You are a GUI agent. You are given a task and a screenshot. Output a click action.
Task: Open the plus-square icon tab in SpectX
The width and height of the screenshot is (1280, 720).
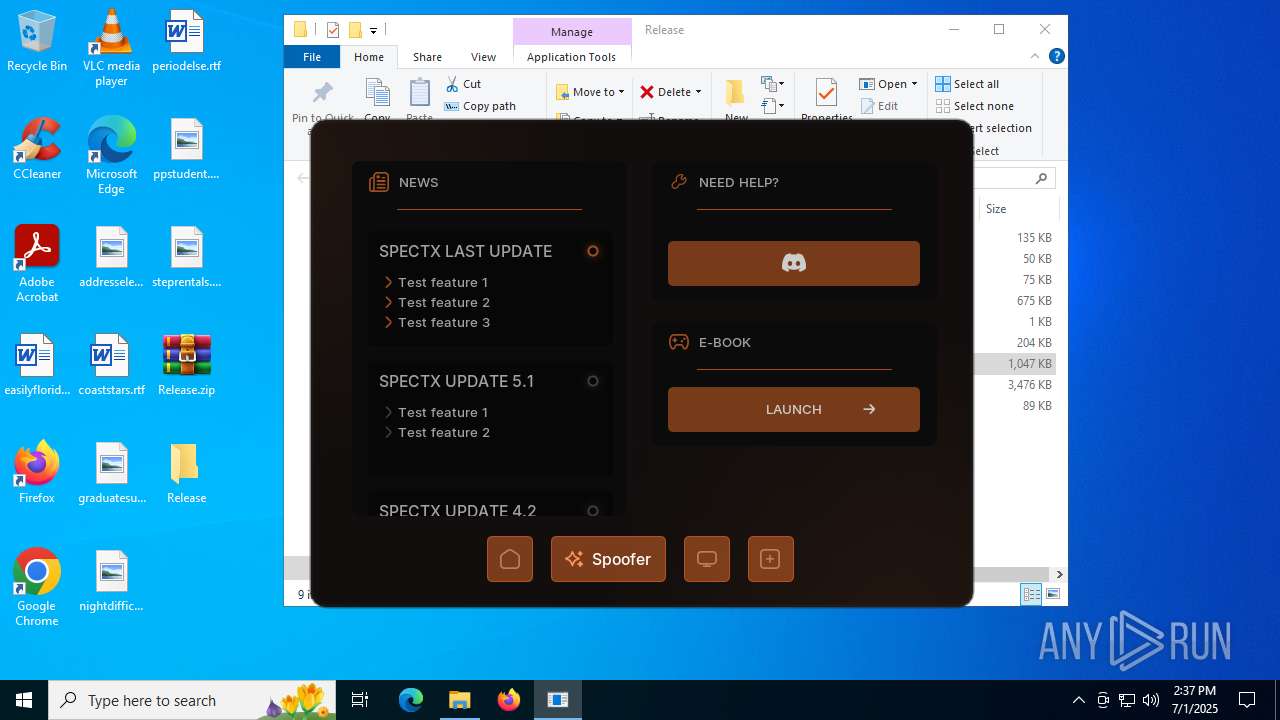pos(771,559)
